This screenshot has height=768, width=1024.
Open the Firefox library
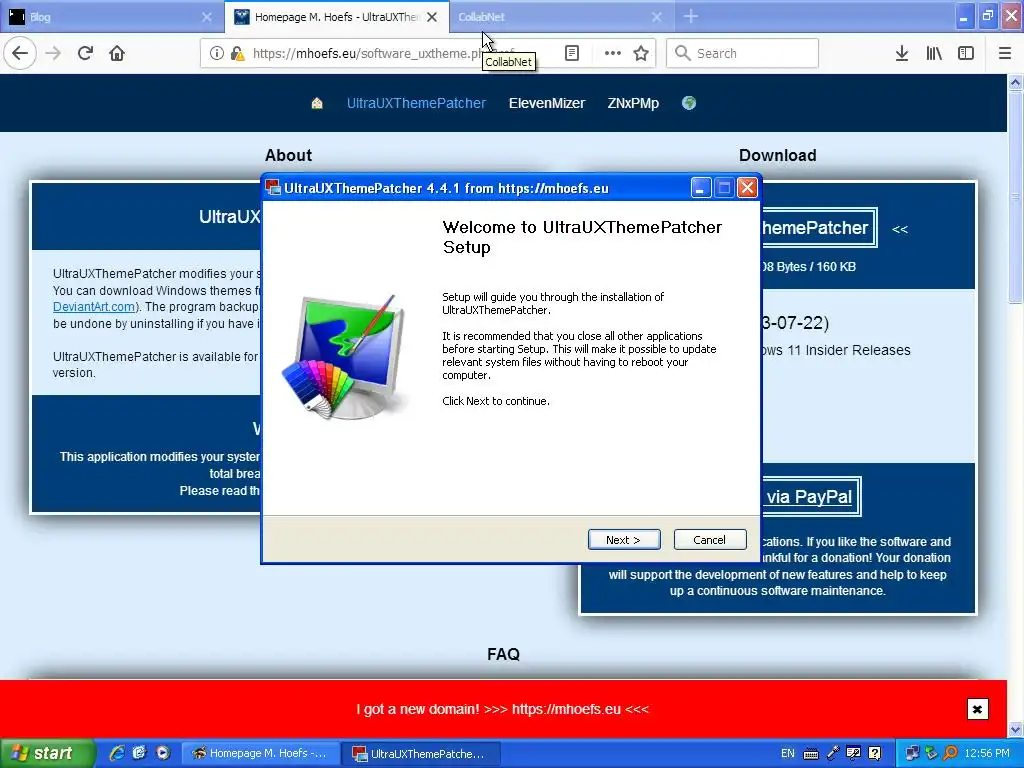934,54
